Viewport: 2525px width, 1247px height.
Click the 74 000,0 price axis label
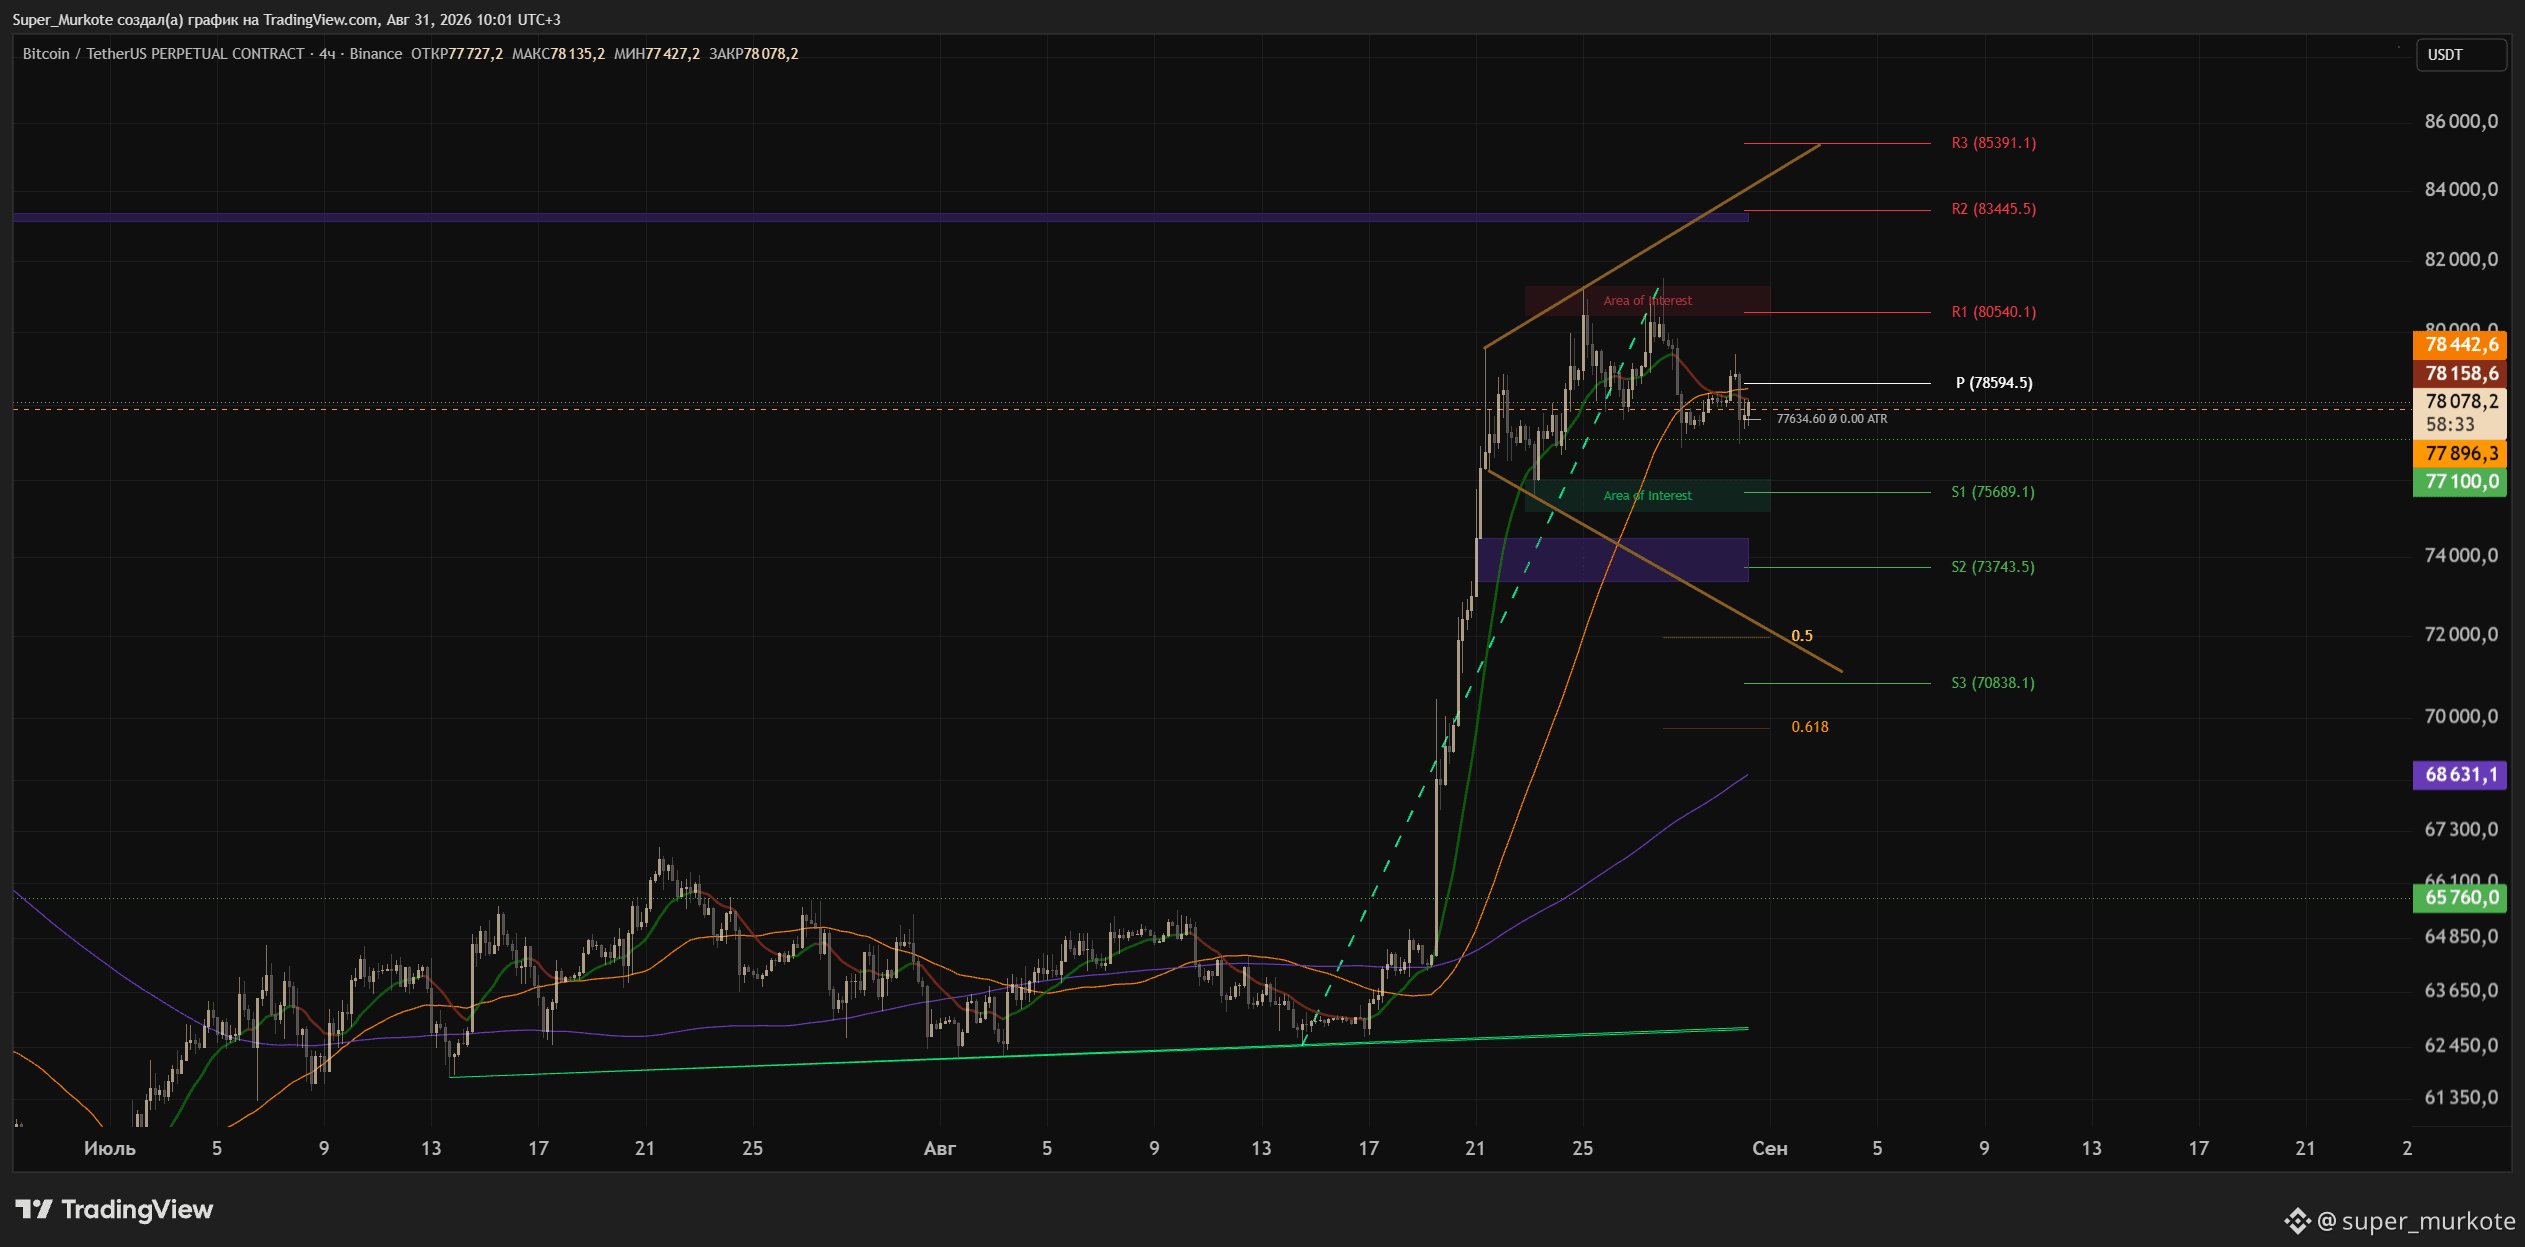click(x=2461, y=556)
